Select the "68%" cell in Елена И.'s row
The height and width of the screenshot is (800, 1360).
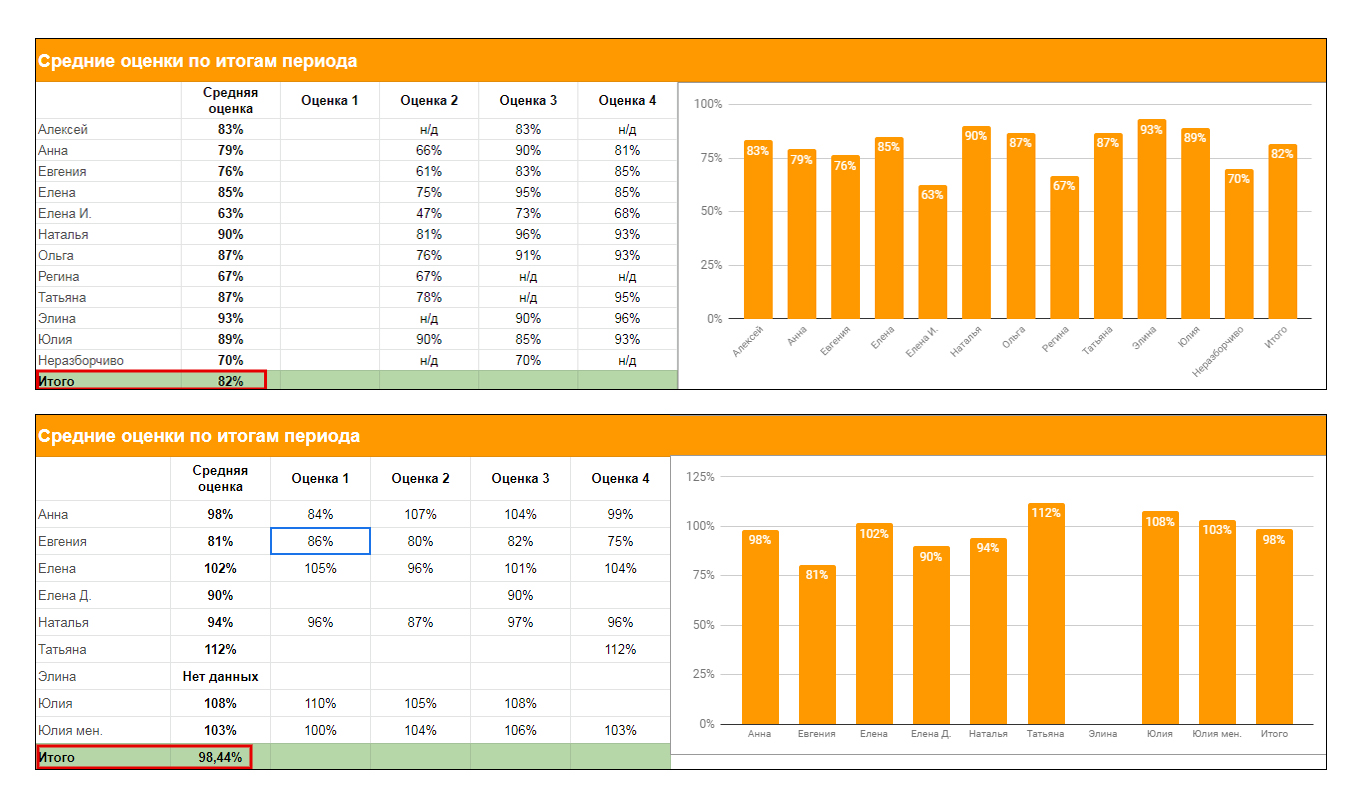point(628,213)
